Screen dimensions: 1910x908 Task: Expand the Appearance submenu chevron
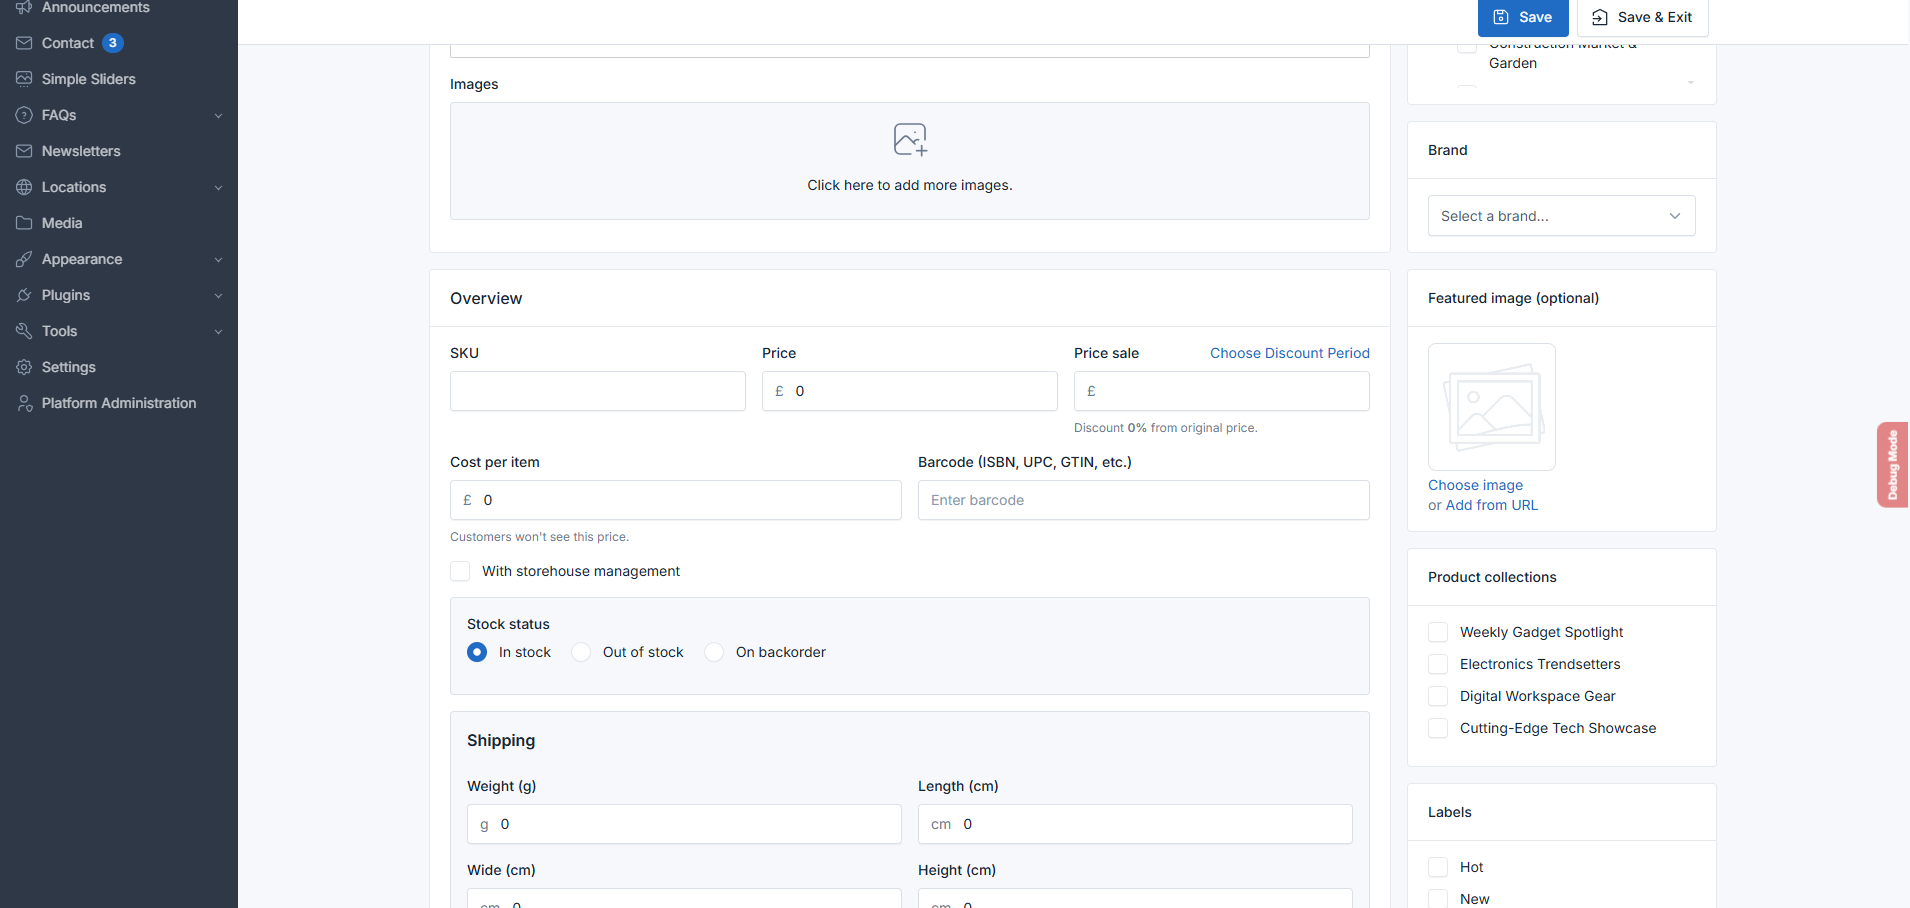218,260
